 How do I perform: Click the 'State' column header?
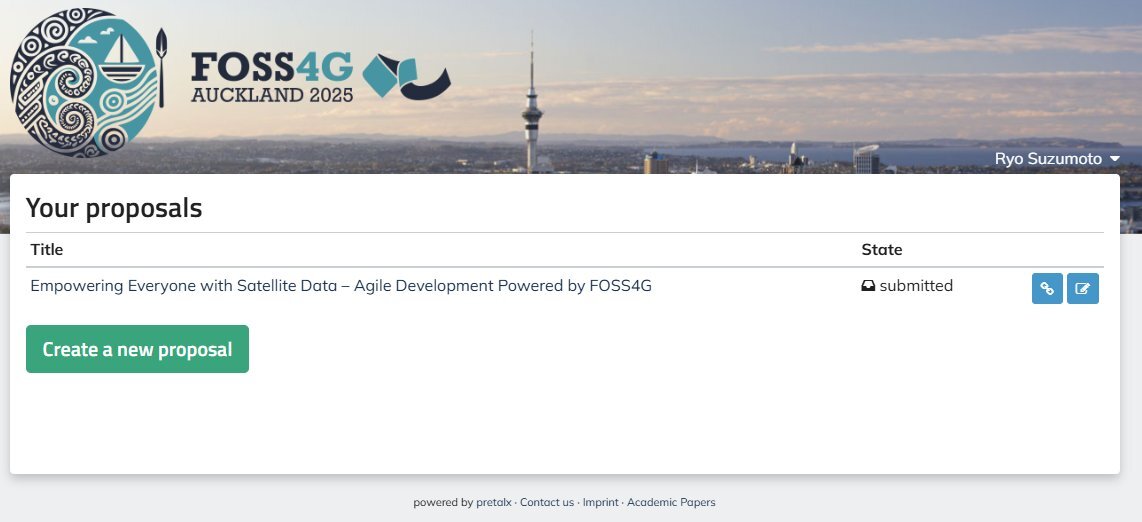[881, 250]
